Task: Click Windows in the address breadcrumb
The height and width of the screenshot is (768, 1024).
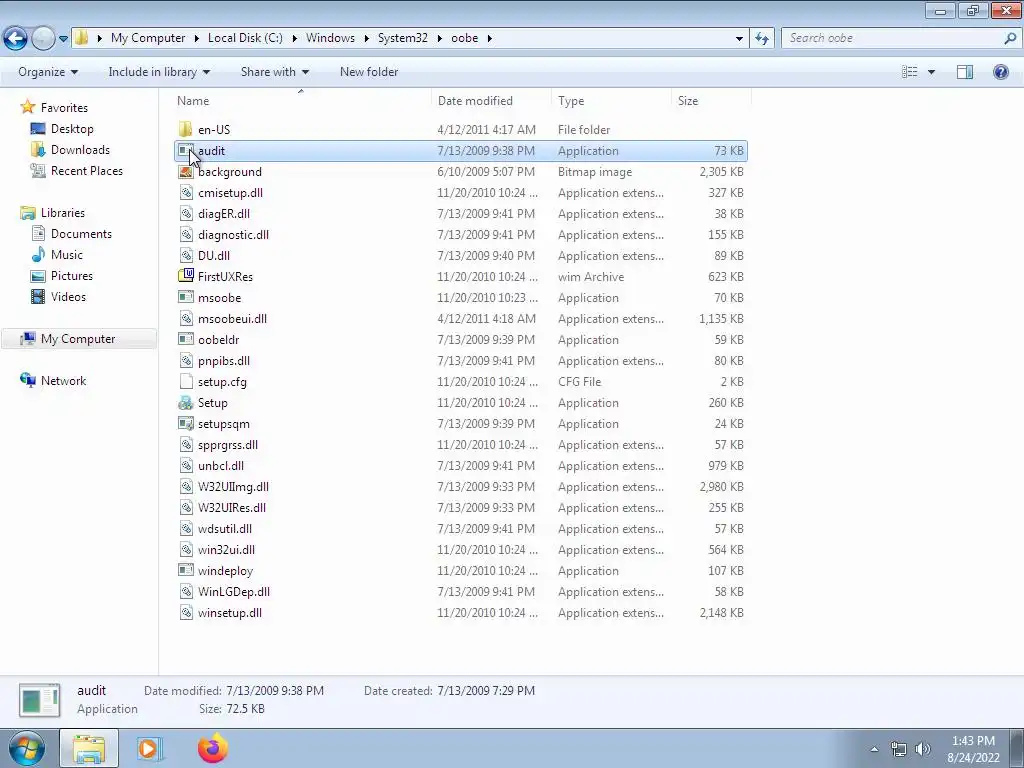Action: 330,38
